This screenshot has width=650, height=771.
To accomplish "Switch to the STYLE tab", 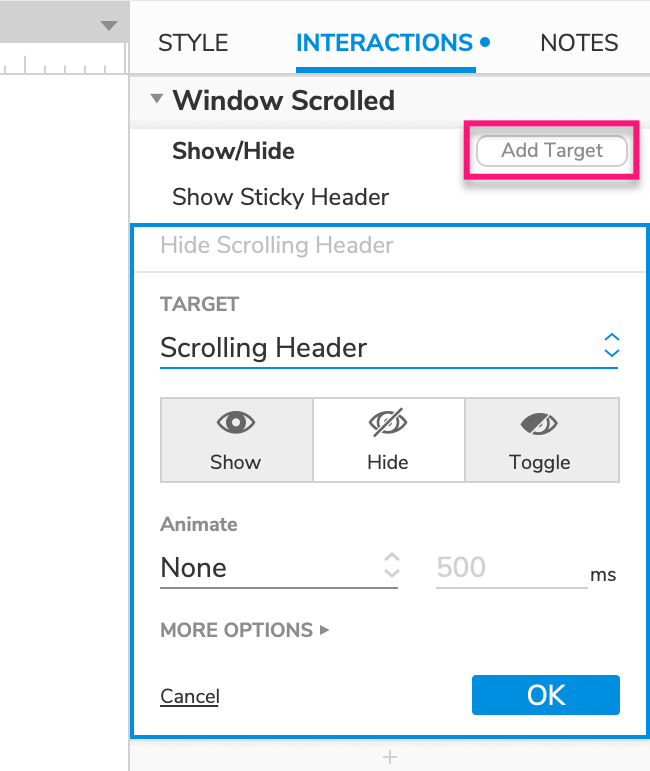I will pyautogui.click(x=193, y=43).
